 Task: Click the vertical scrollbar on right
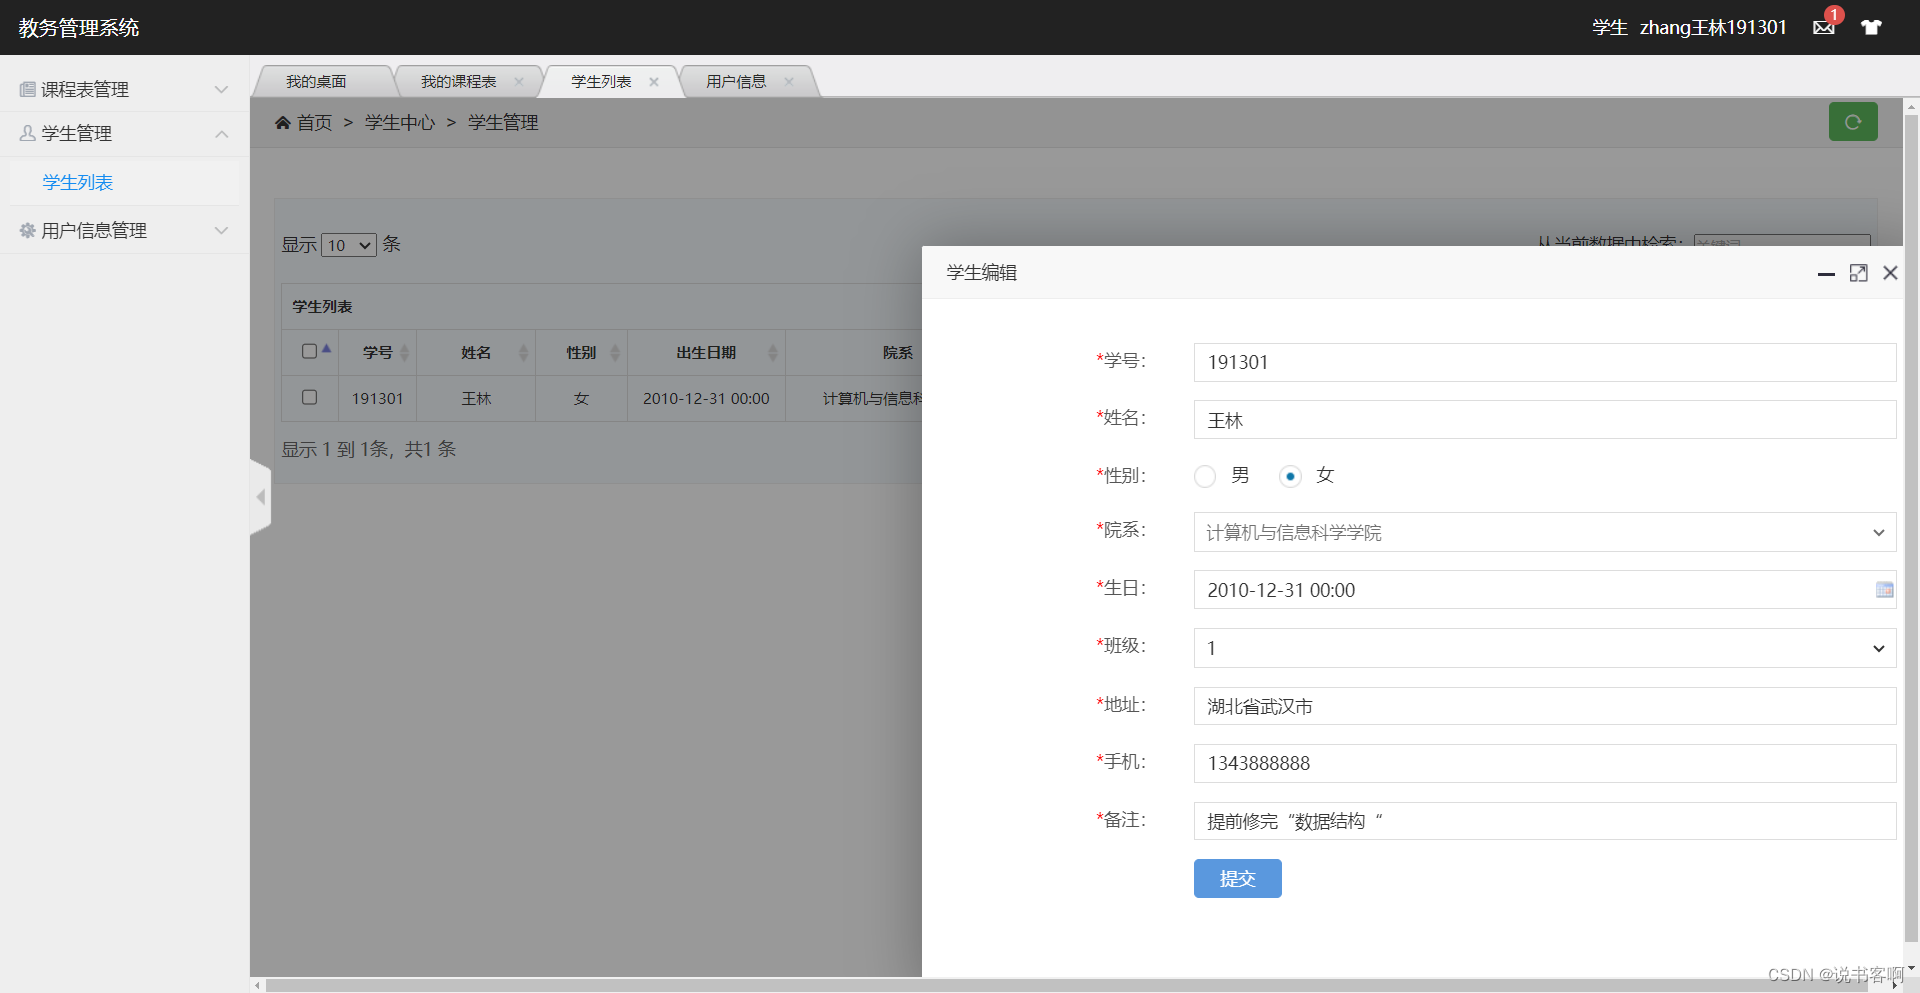pyautogui.click(x=1911, y=527)
